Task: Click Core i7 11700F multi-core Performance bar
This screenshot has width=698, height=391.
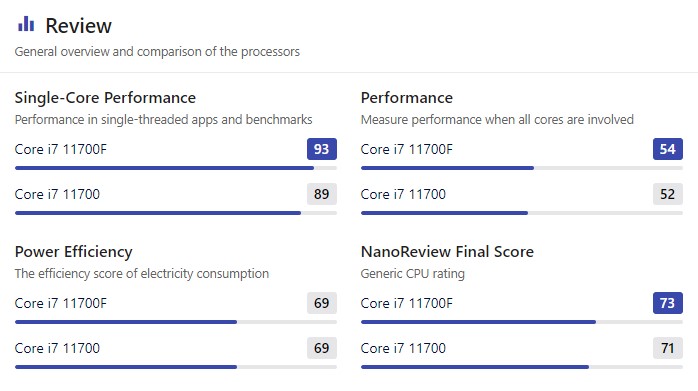Action: click(522, 168)
